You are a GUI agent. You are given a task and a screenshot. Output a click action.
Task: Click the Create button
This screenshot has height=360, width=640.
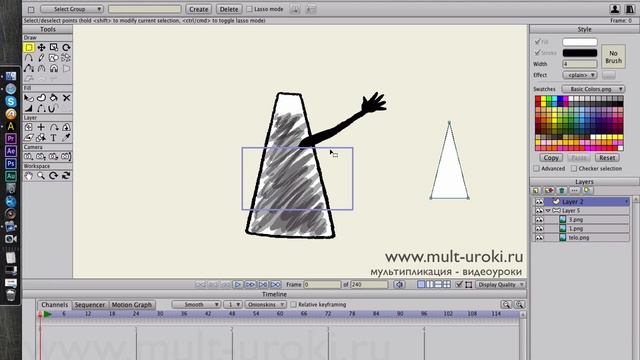[x=198, y=9]
